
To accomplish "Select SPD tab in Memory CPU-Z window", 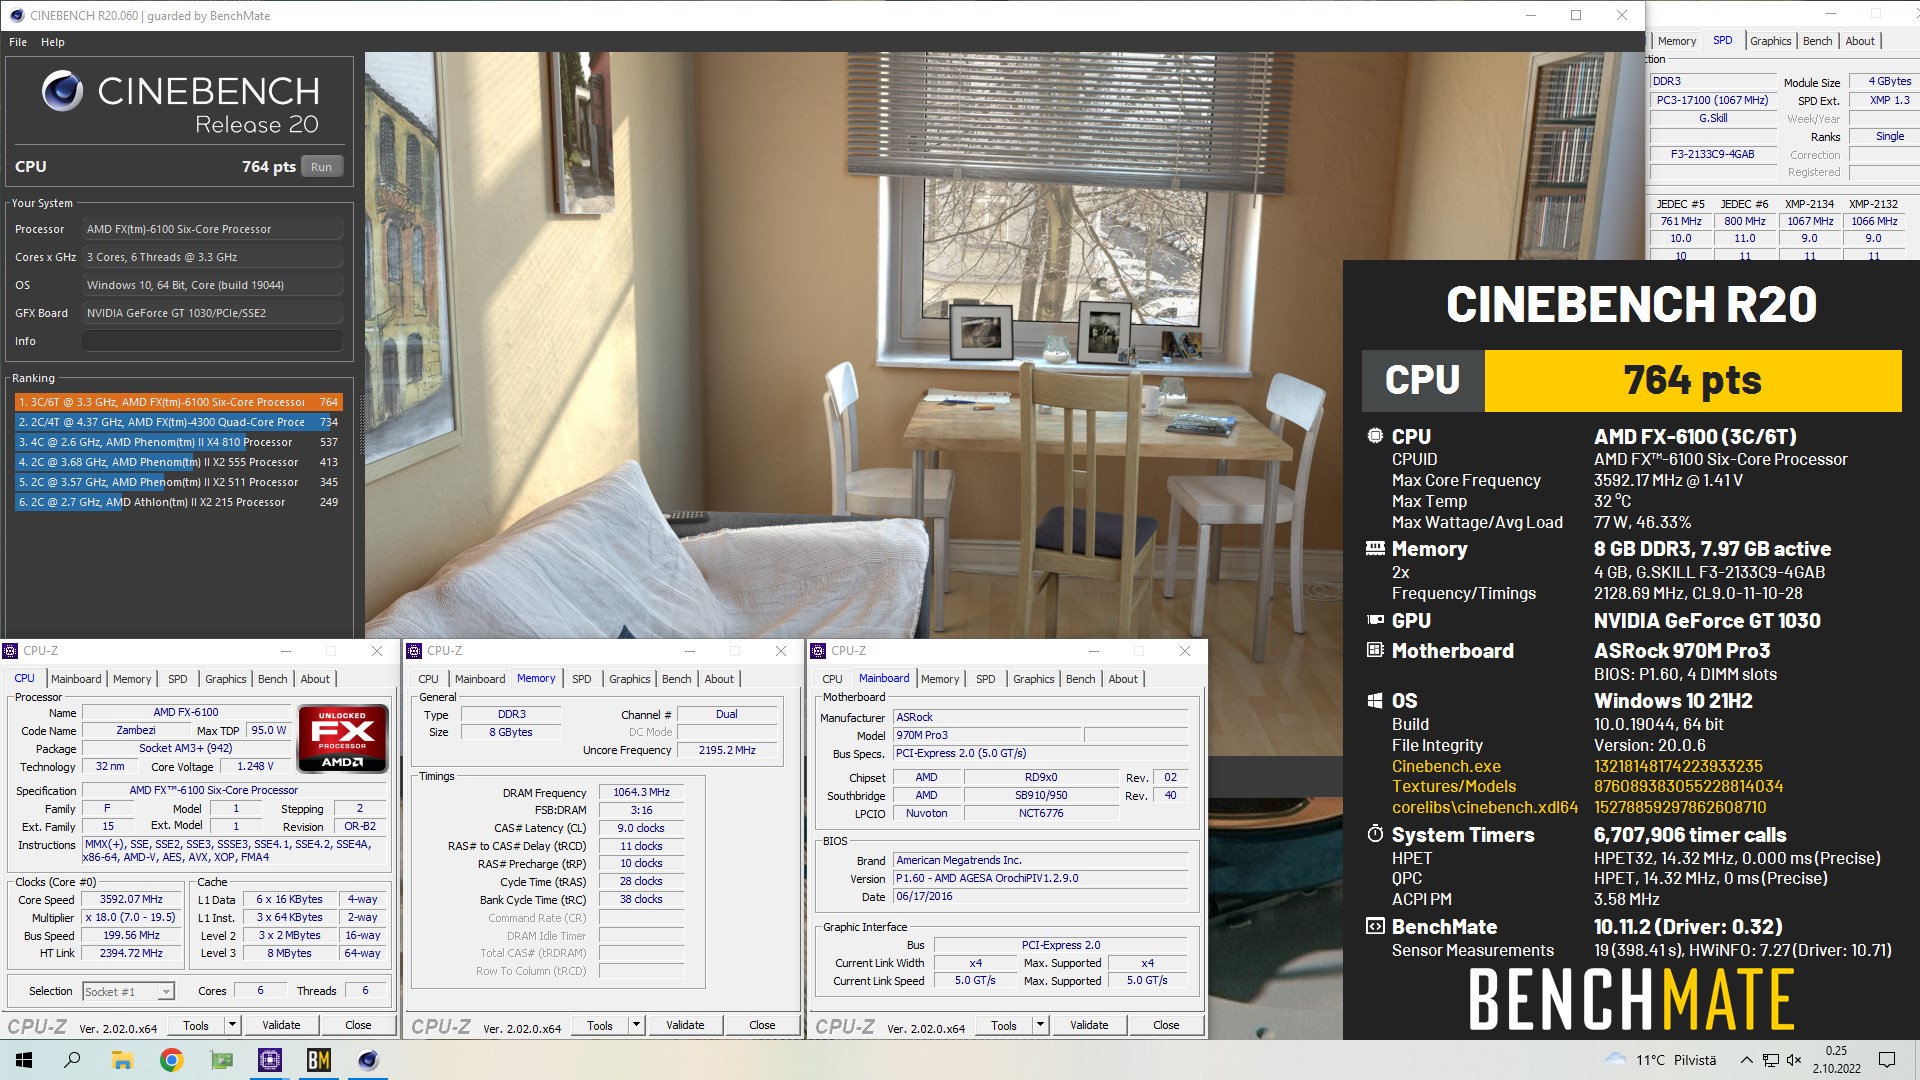I will click(x=581, y=679).
